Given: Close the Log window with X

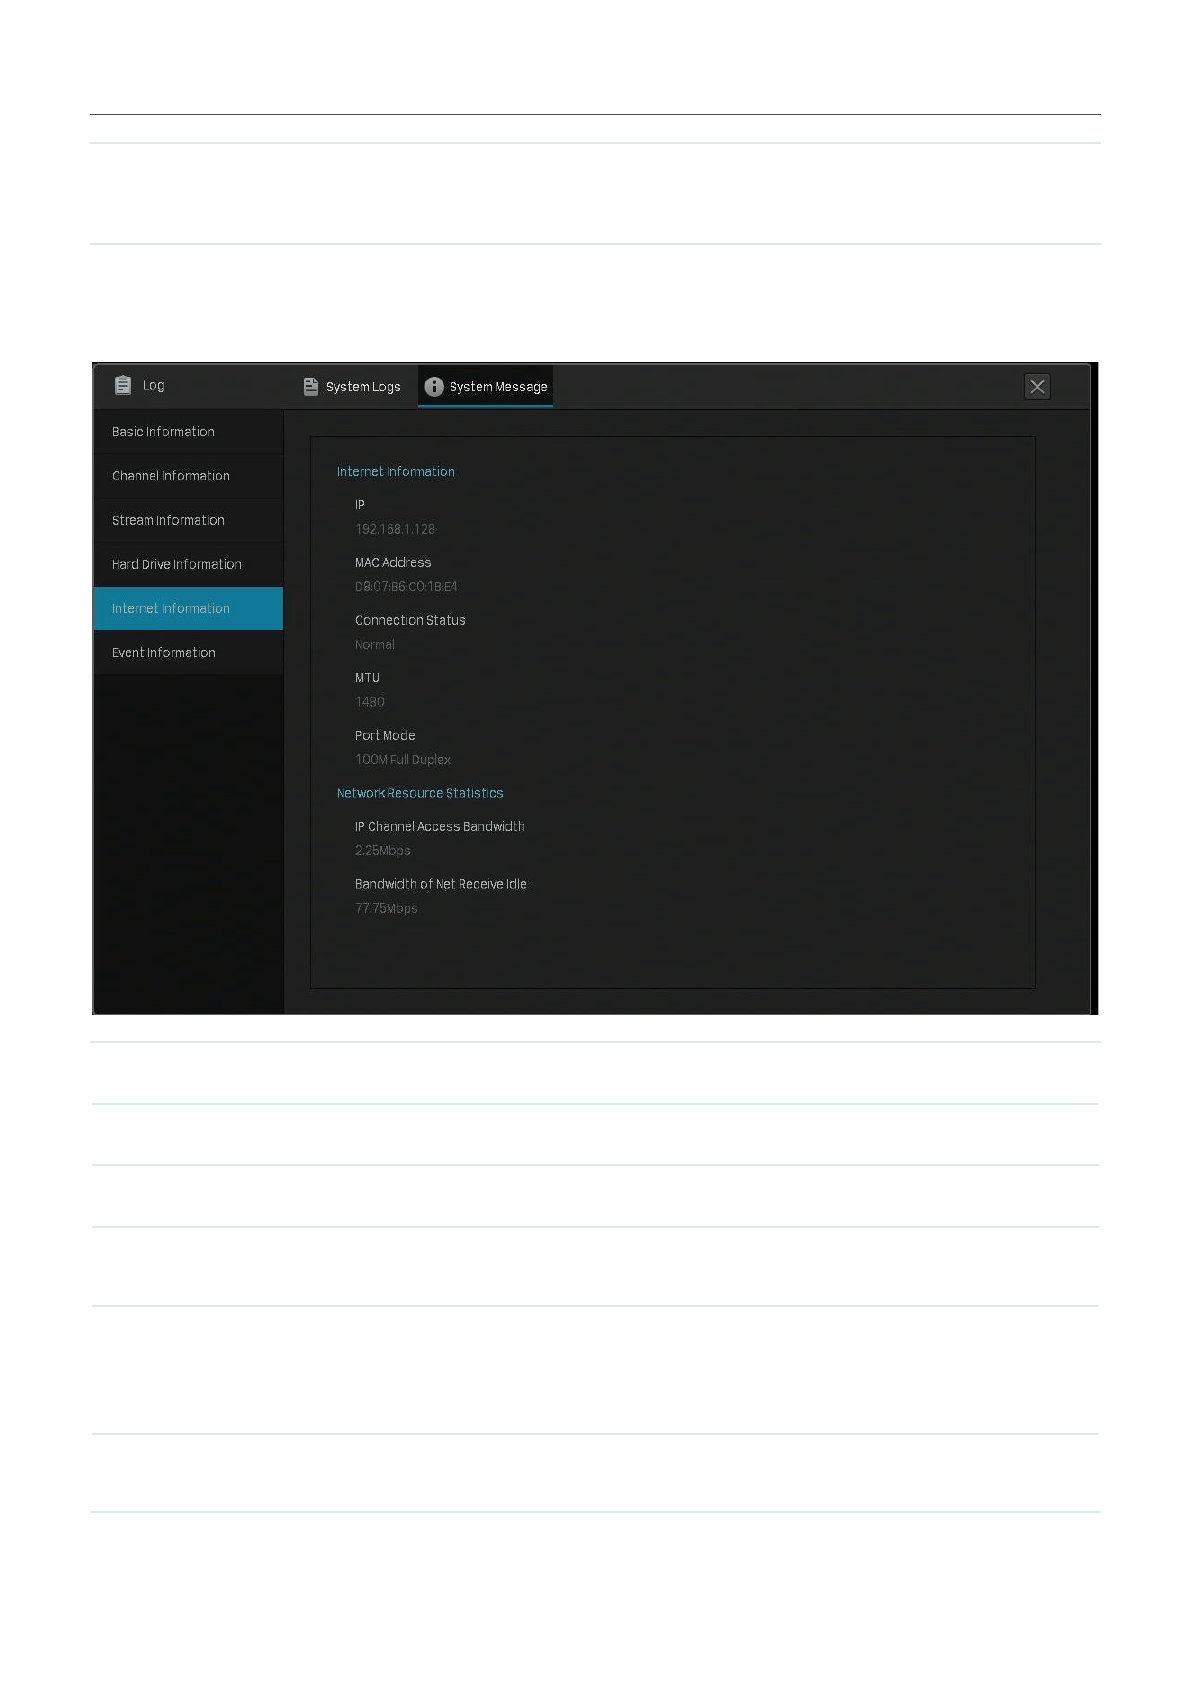Looking at the screenshot, I should (x=1037, y=386).
